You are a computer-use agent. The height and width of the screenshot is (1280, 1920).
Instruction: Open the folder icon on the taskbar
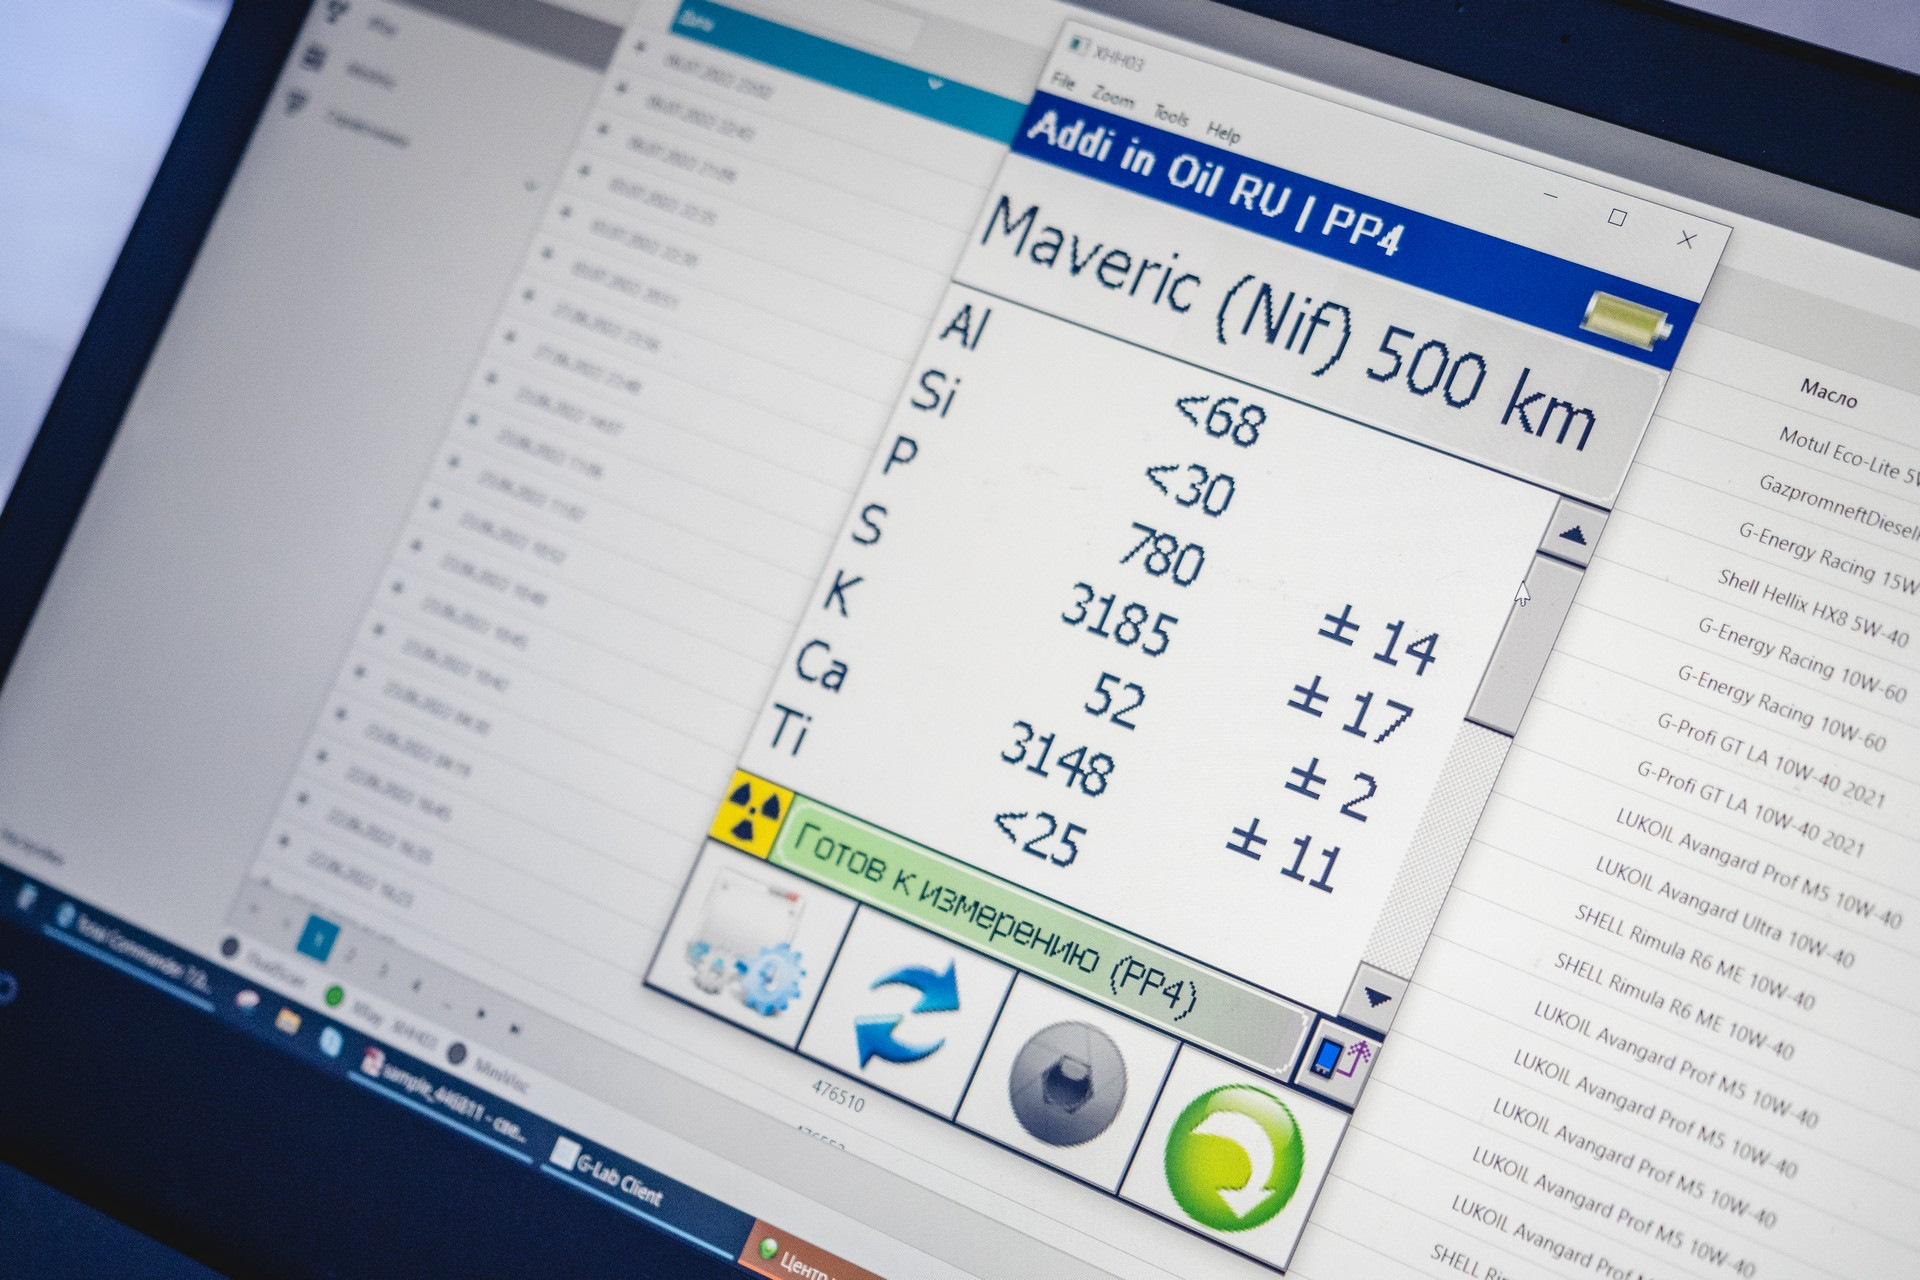click(x=288, y=1021)
